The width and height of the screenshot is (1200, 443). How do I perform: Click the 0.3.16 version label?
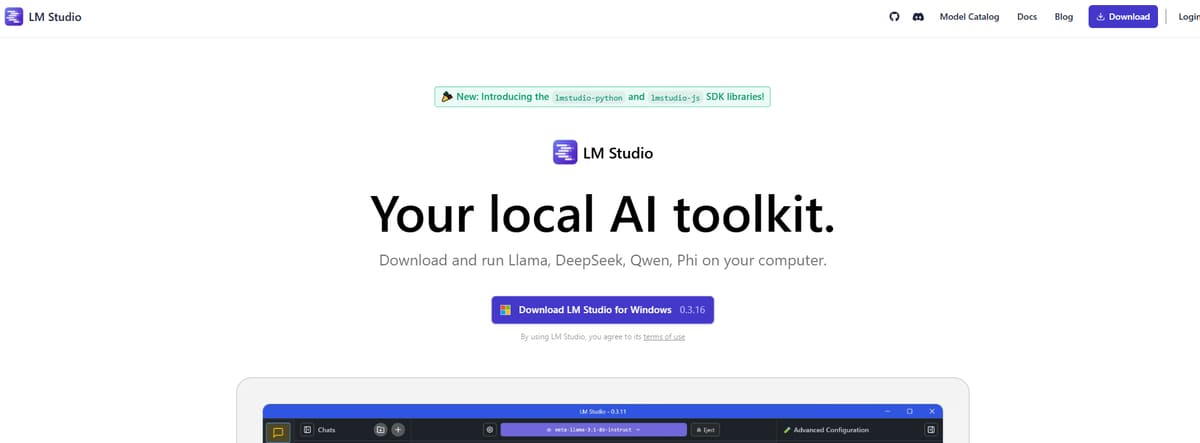(x=692, y=310)
